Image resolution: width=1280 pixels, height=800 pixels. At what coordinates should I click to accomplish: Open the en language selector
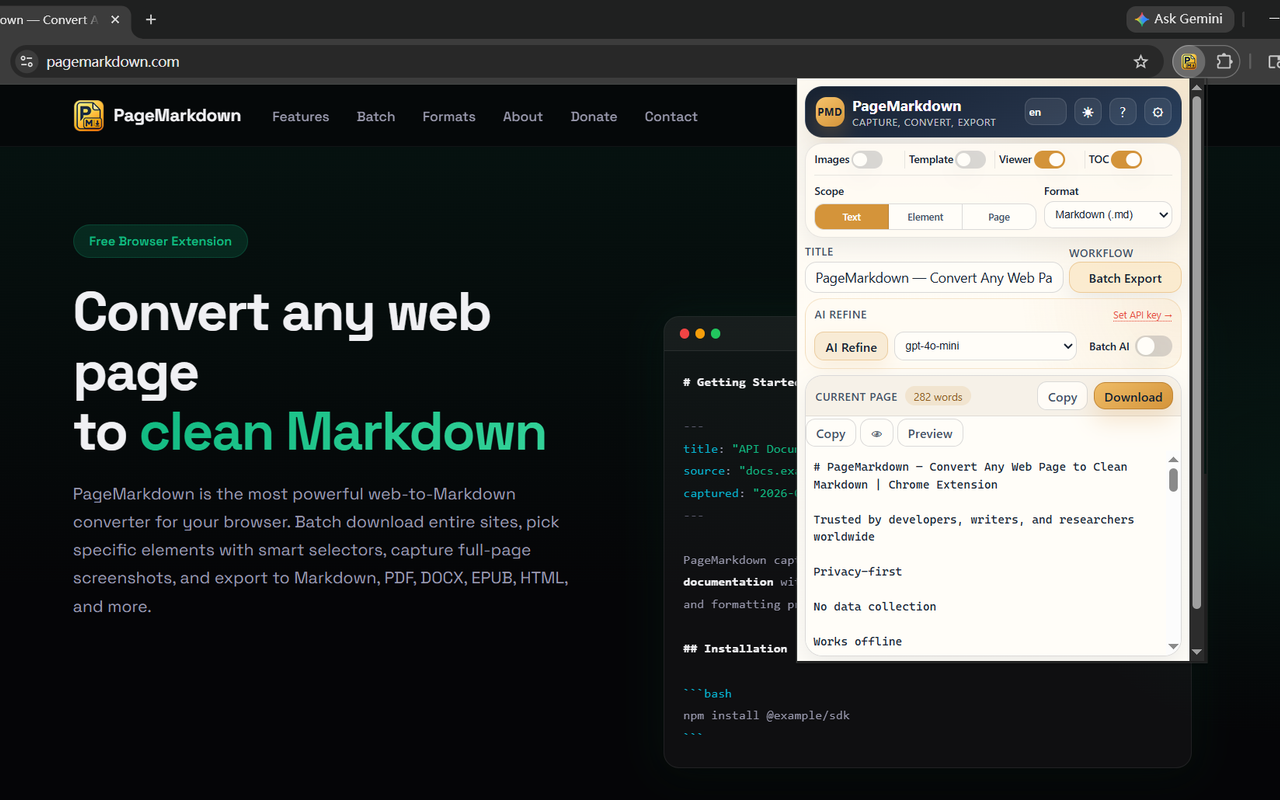click(1045, 112)
